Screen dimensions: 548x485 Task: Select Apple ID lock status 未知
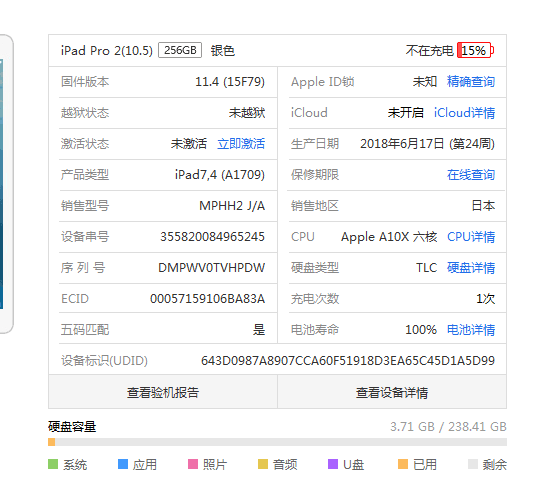point(425,82)
